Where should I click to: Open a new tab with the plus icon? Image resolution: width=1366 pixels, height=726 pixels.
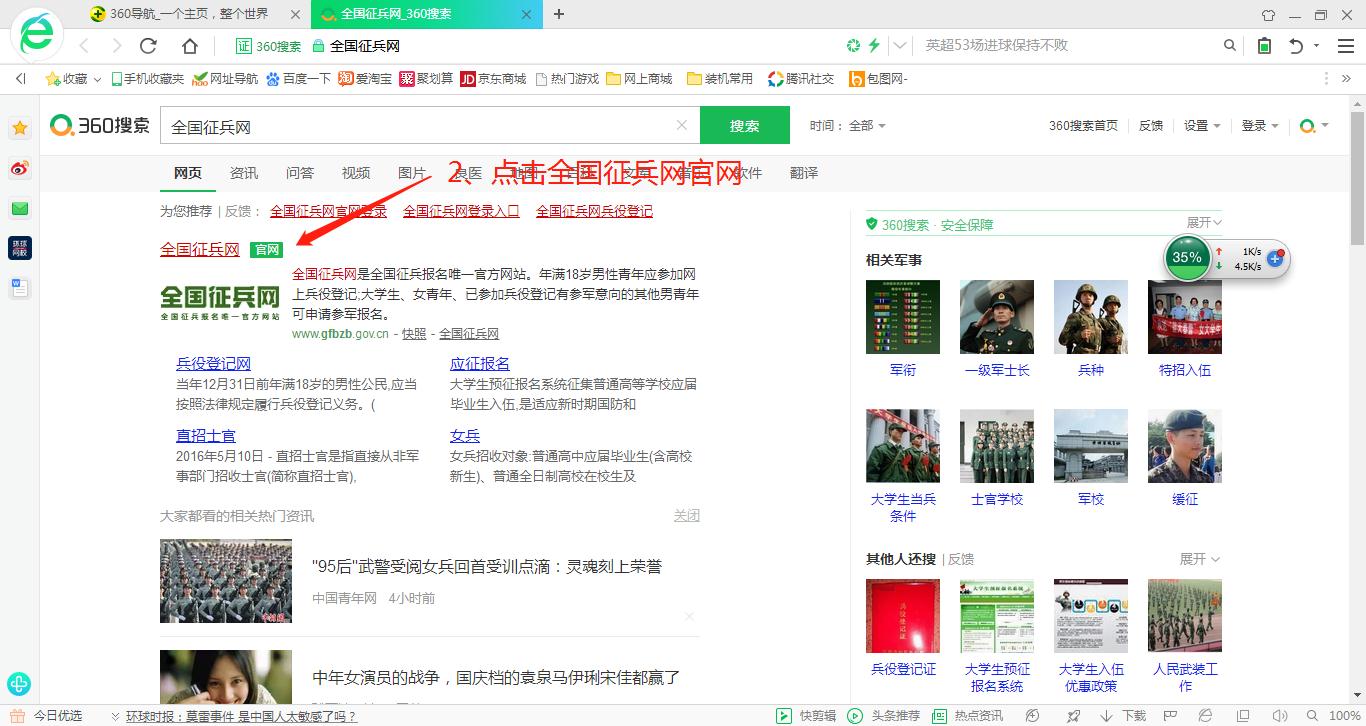(x=559, y=14)
